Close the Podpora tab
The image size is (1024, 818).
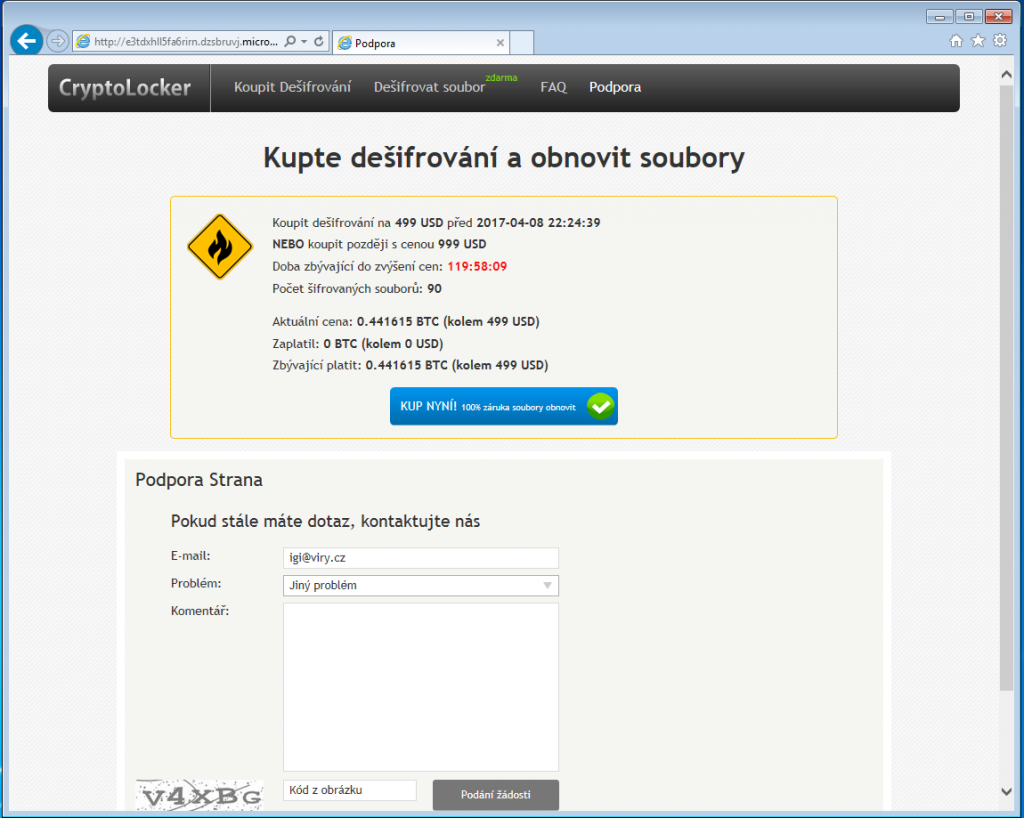(x=500, y=43)
